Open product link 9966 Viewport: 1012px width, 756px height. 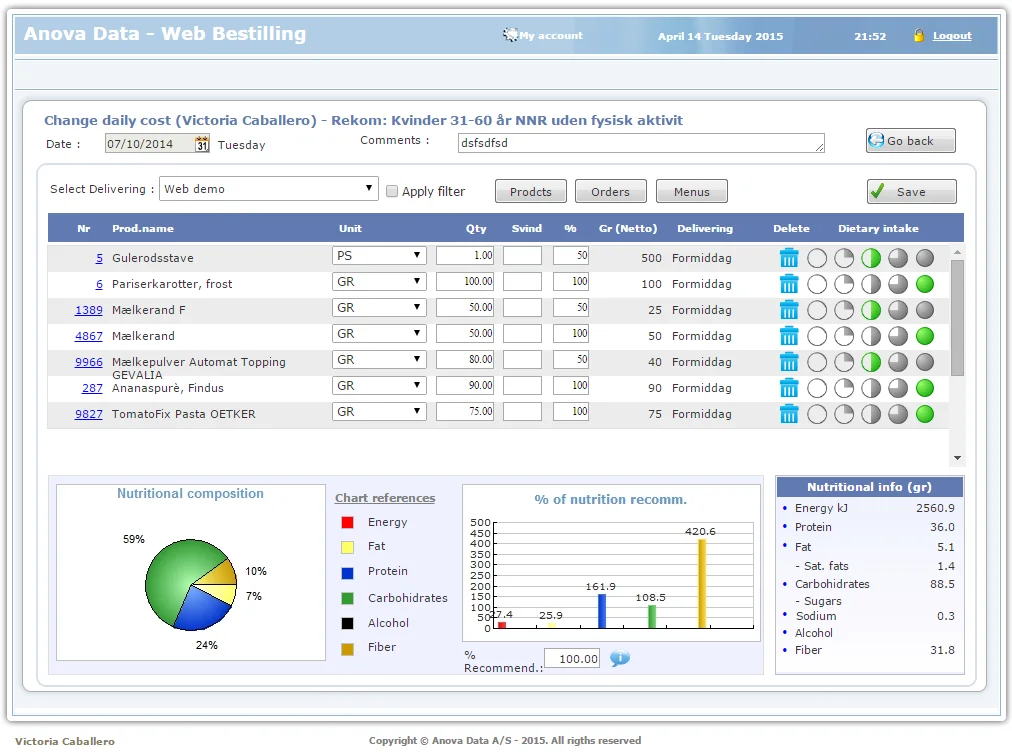tap(88, 362)
